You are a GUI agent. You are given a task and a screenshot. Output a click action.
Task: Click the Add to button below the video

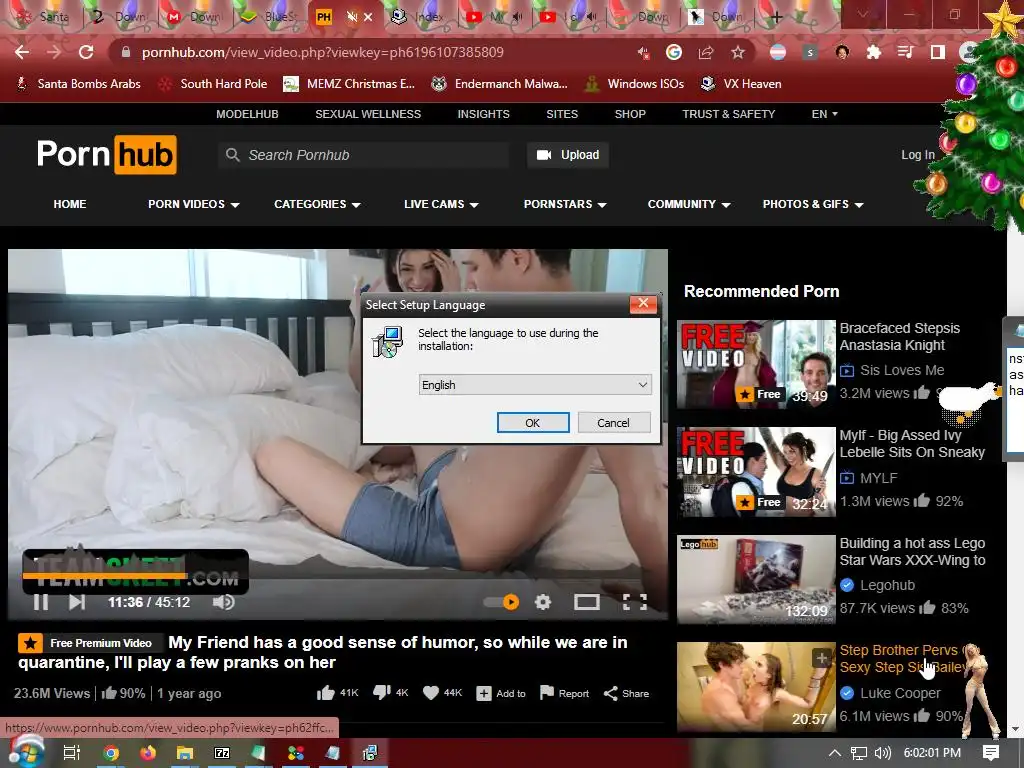click(501, 693)
